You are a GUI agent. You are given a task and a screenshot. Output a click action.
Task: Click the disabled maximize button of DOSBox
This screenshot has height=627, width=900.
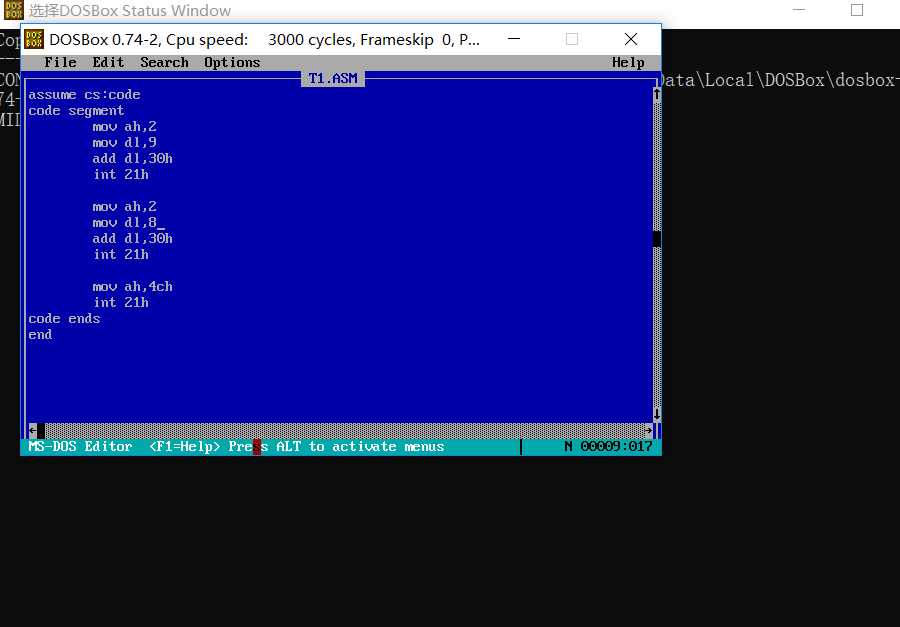pos(572,39)
